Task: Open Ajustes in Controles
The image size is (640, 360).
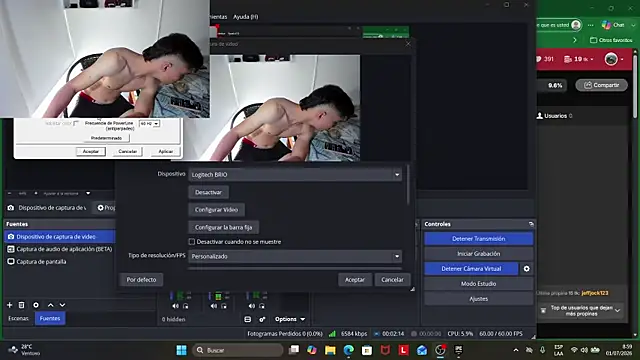Action: click(x=478, y=299)
